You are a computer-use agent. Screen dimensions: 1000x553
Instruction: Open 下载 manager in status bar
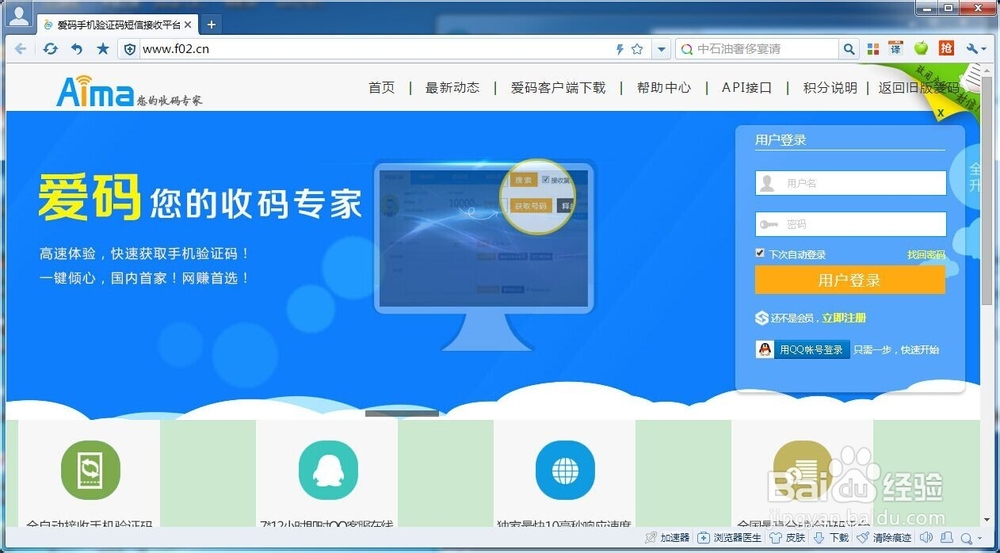tap(832, 538)
